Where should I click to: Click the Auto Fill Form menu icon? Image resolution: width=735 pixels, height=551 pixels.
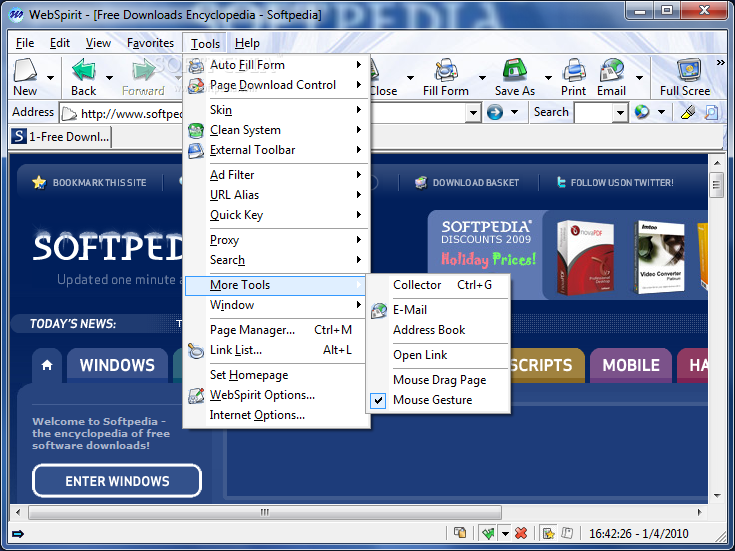point(196,65)
